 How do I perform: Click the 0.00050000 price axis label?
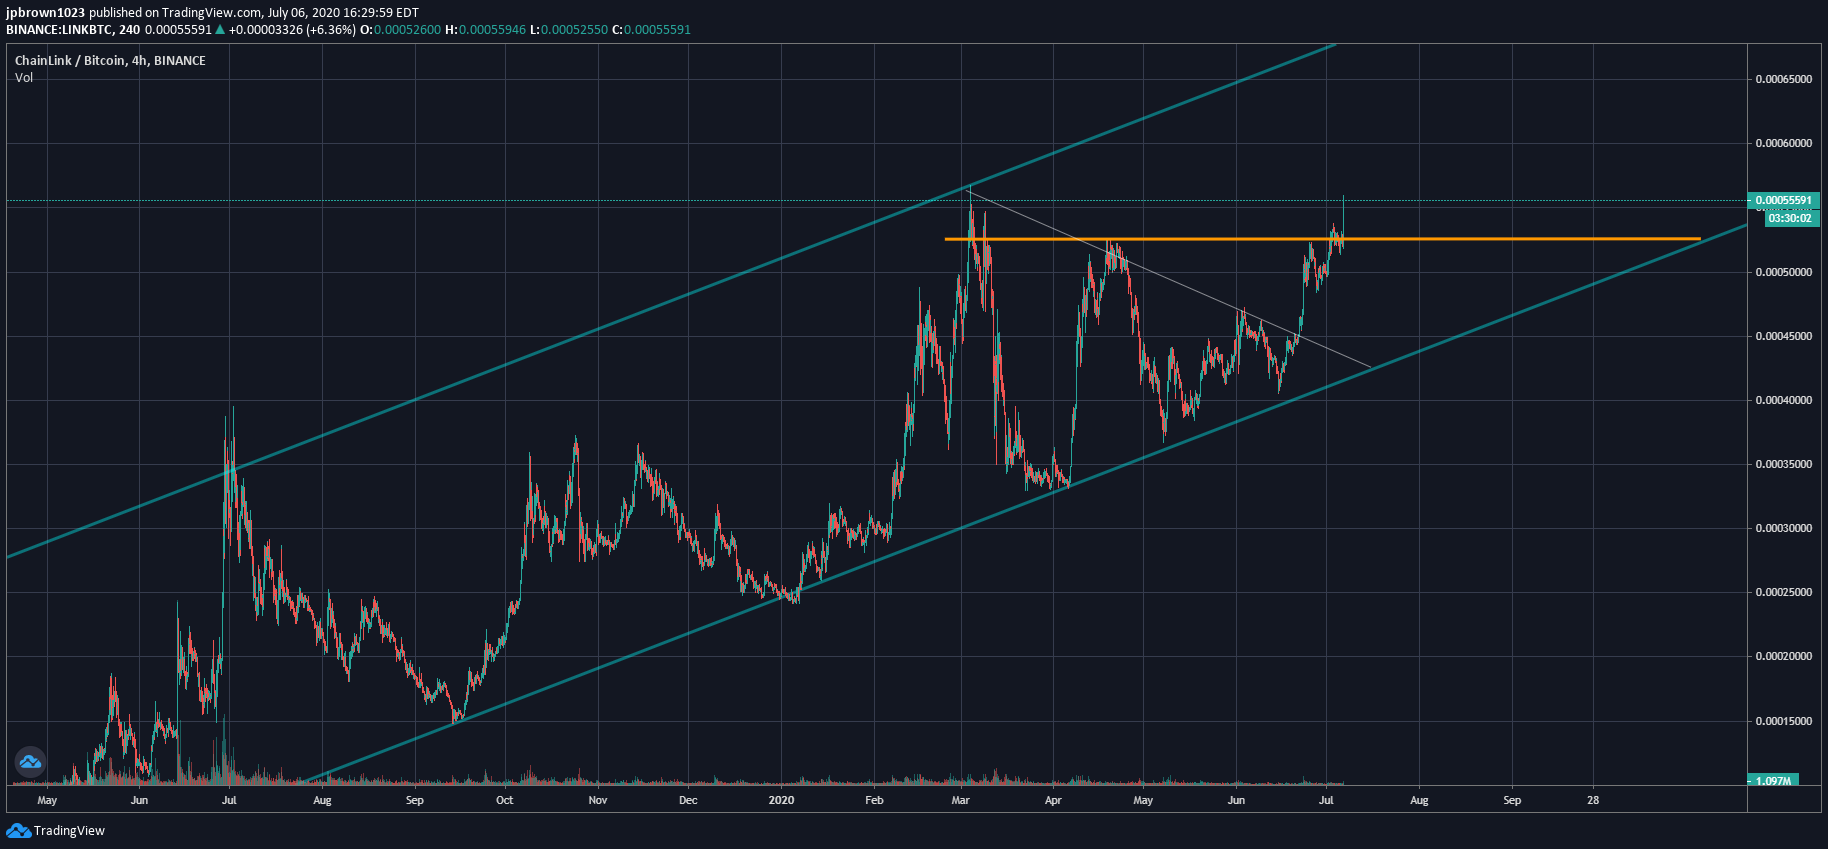coord(1783,272)
